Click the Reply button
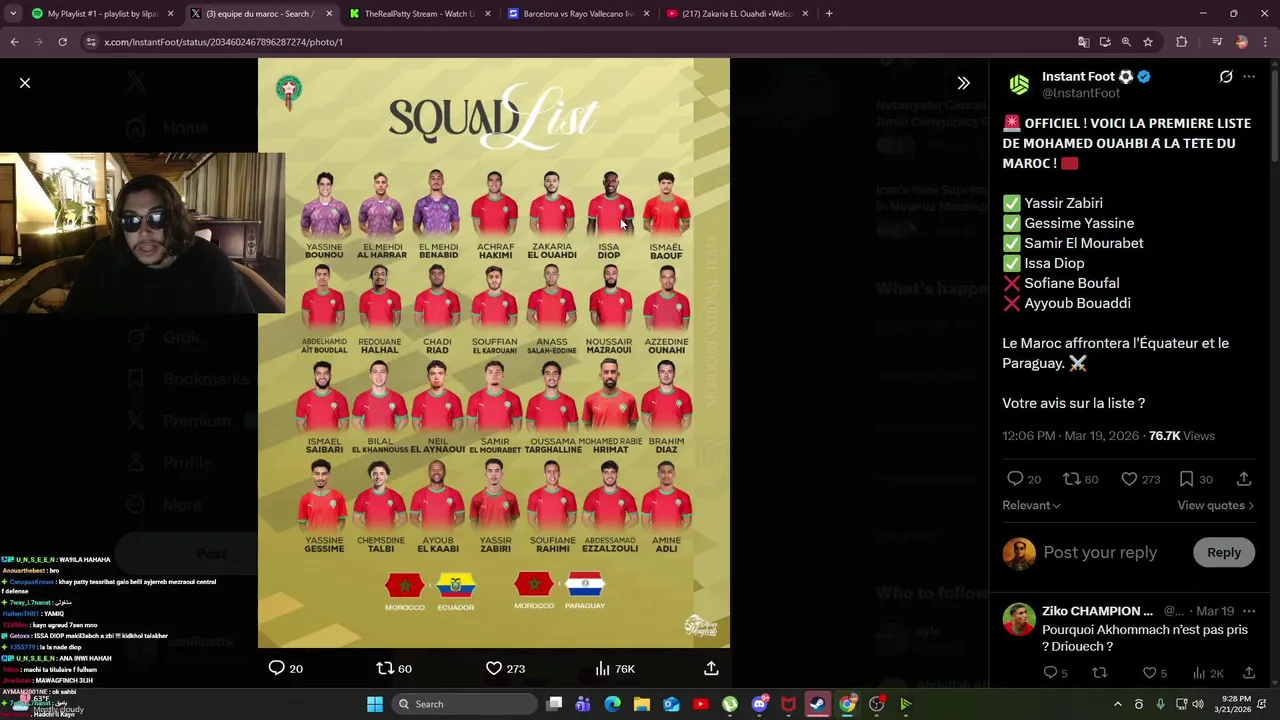This screenshot has height=720, width=1280. pos(1223,552)
